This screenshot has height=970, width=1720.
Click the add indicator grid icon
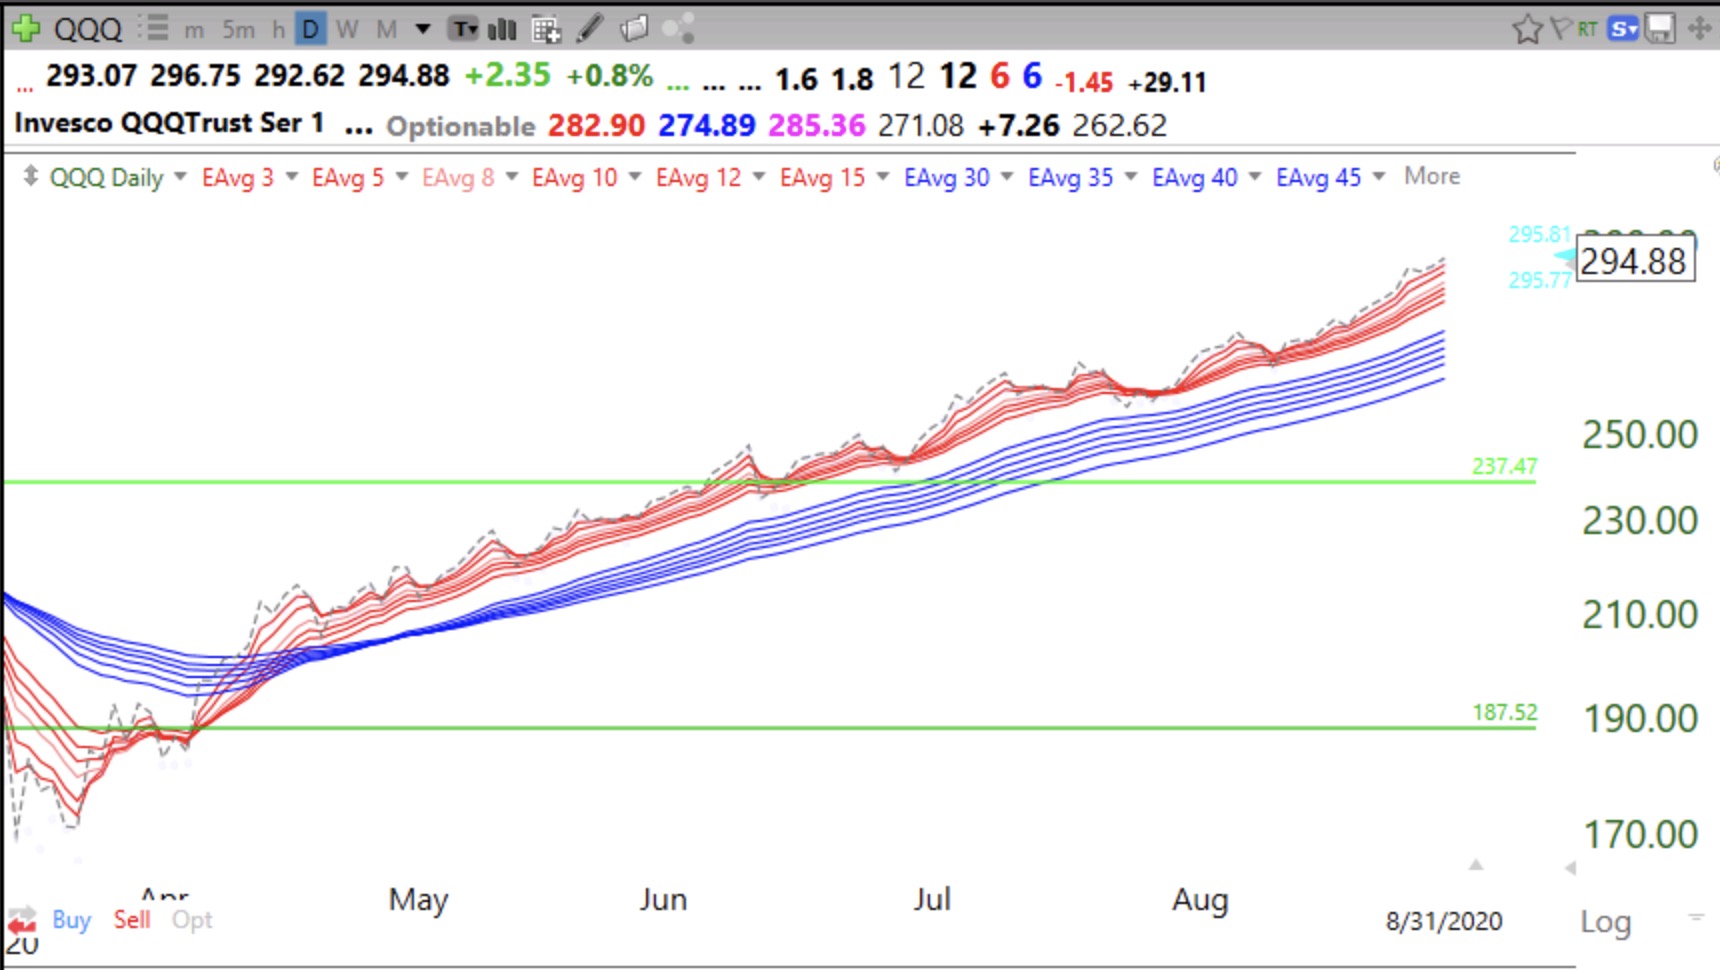(x=546, y=30)
